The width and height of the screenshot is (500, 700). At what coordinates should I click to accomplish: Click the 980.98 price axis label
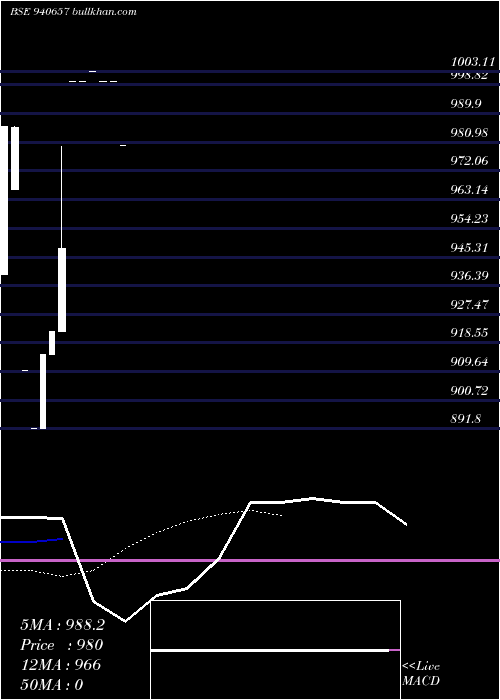[x=469, y=133]
